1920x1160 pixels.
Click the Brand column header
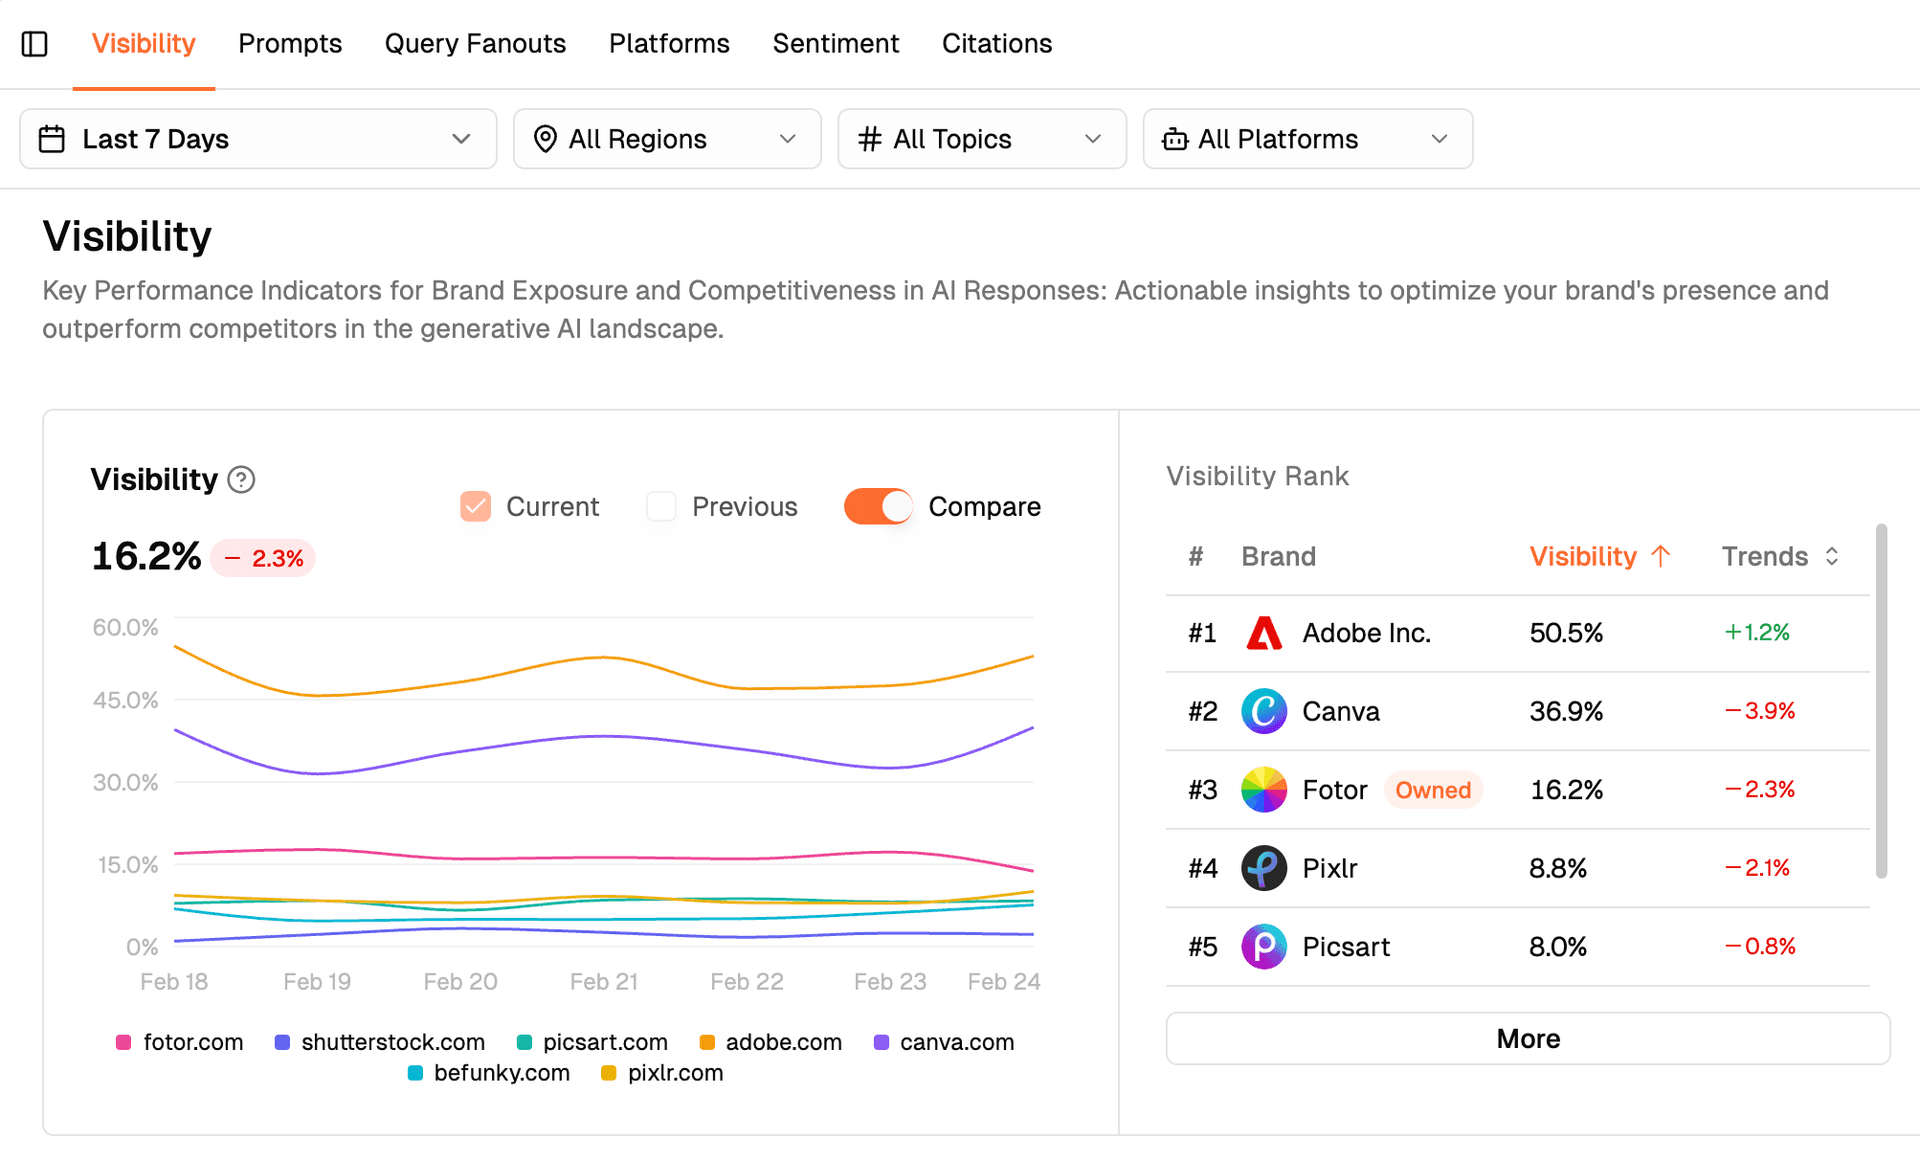1278,556
